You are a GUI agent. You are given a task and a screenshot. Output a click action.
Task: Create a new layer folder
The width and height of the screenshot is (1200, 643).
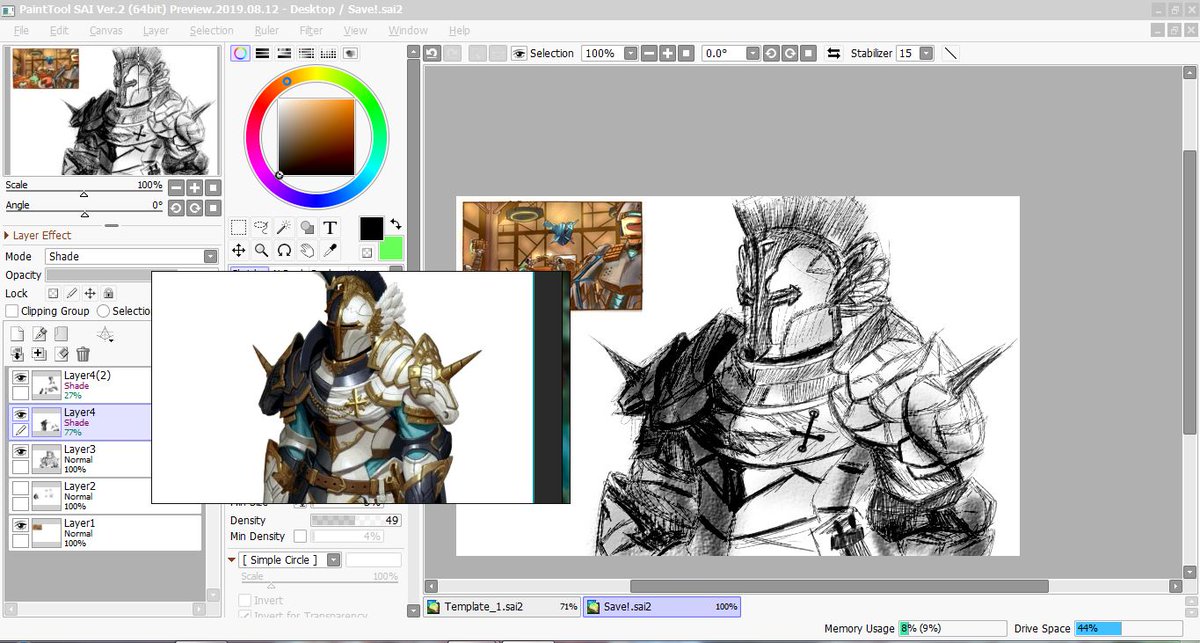click(61, 334)
